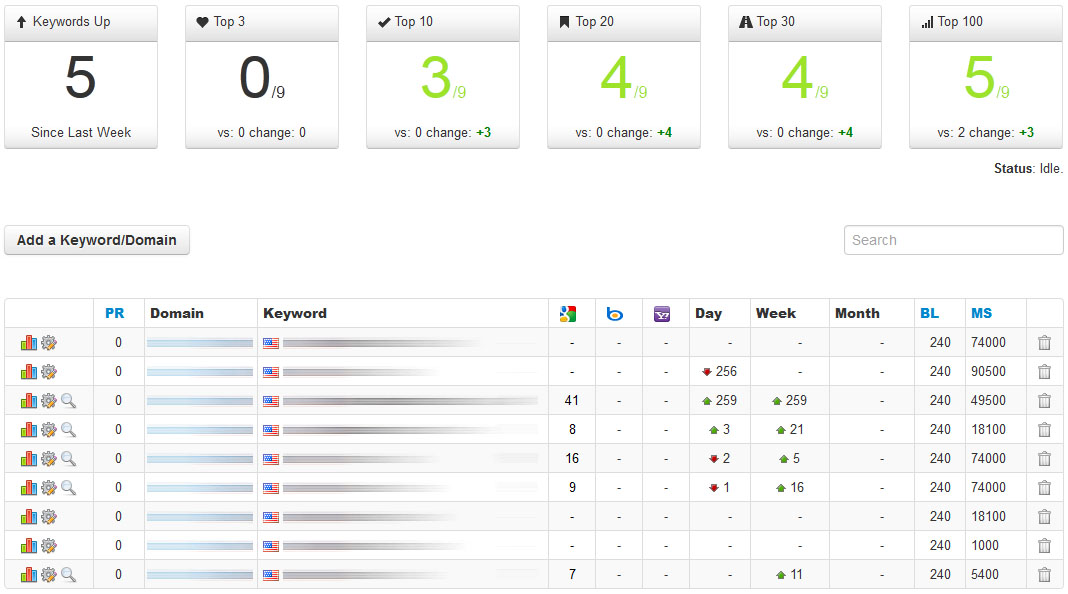Click the MS value 90500
Viewport: 1068px width, 594px height.
(988, 372)
